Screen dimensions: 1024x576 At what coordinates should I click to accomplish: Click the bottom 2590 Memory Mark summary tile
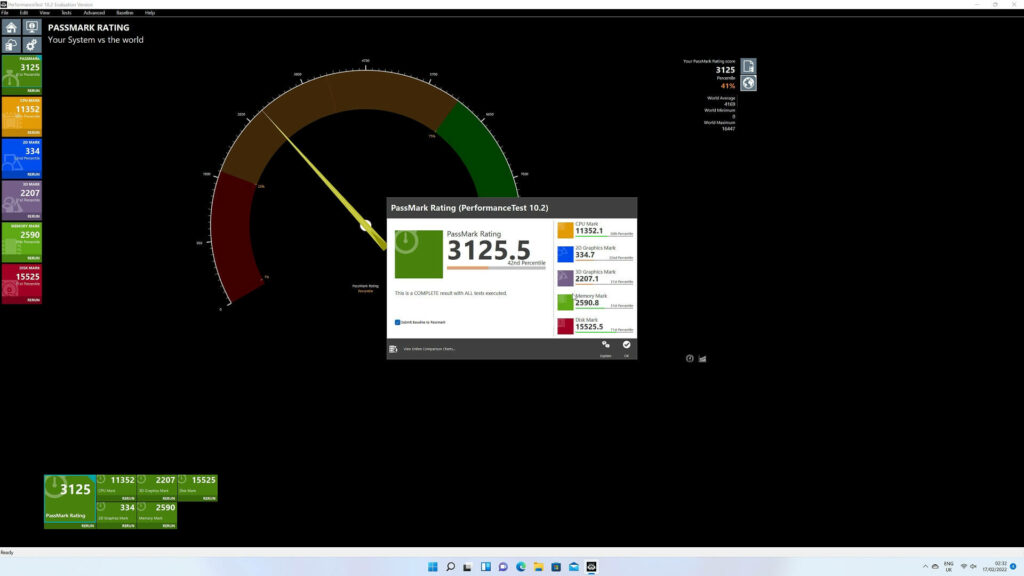(157, 515)
